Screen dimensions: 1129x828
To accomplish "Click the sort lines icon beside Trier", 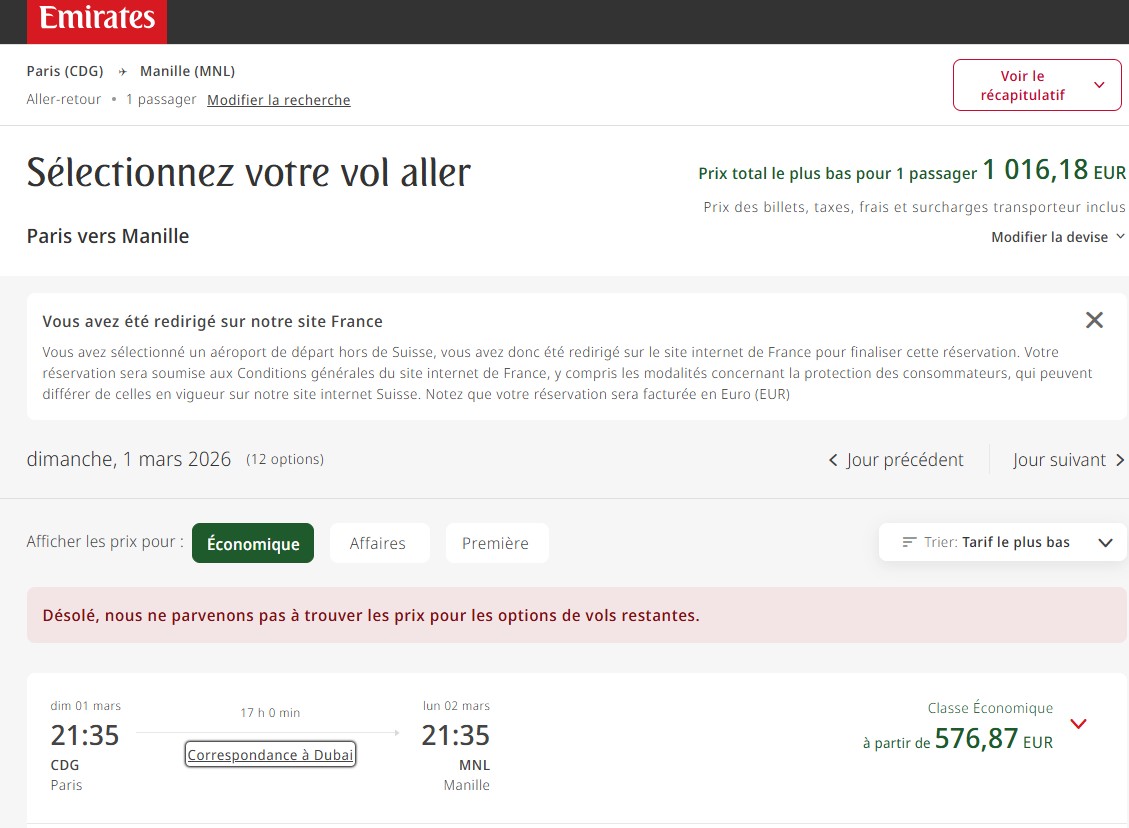I will [x=909, y=542].
